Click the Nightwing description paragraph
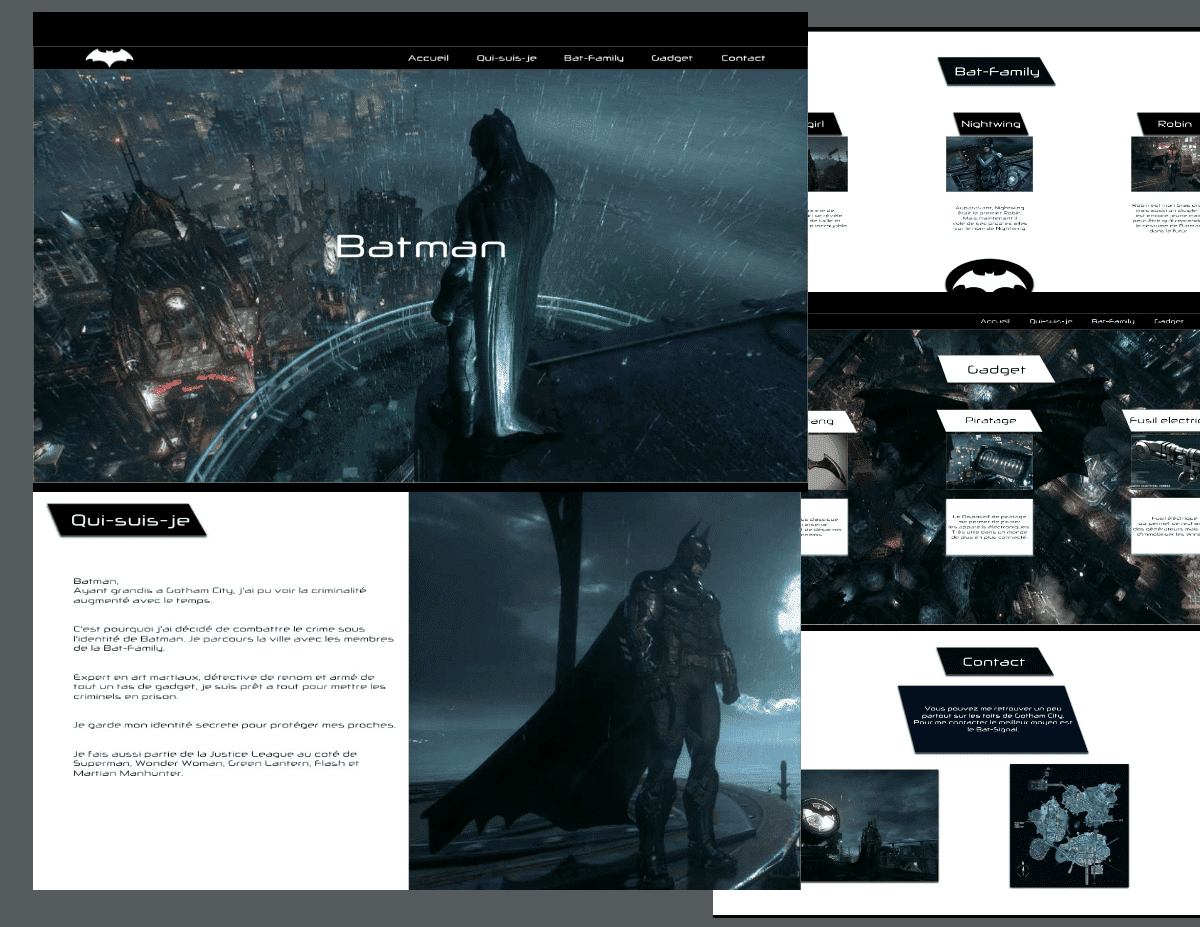Screen dimensions: 1200x927 (989, 218)
